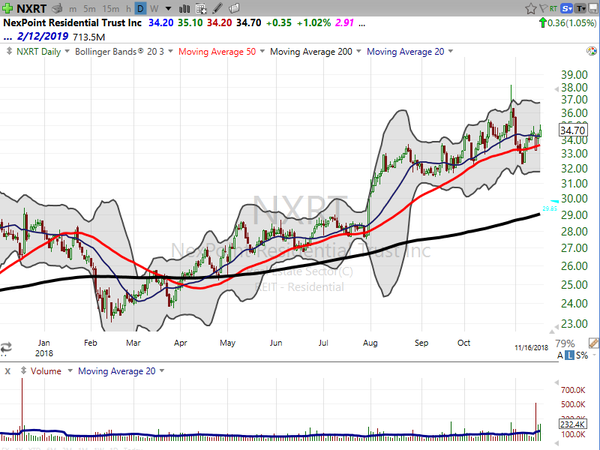Click volume pane Moving Average 20 label
Screen dimensions: 600x450
pyautogui.click(x=117, y=371)
